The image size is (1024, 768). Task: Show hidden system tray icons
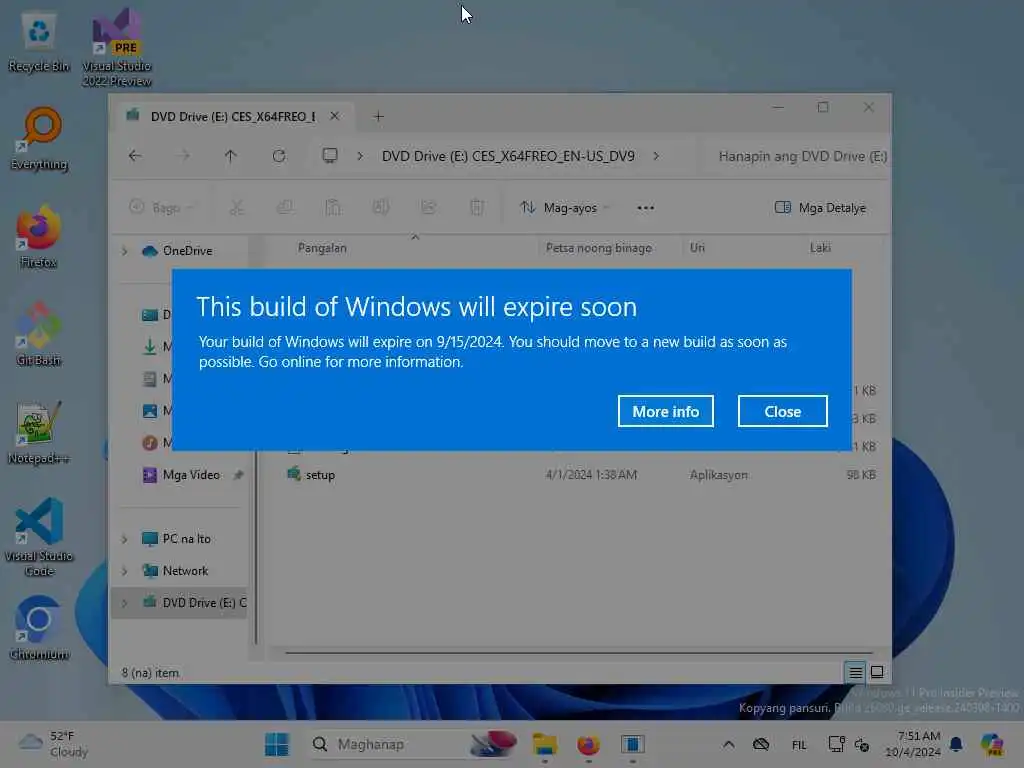pyautogui.click(x=729, y=744)
